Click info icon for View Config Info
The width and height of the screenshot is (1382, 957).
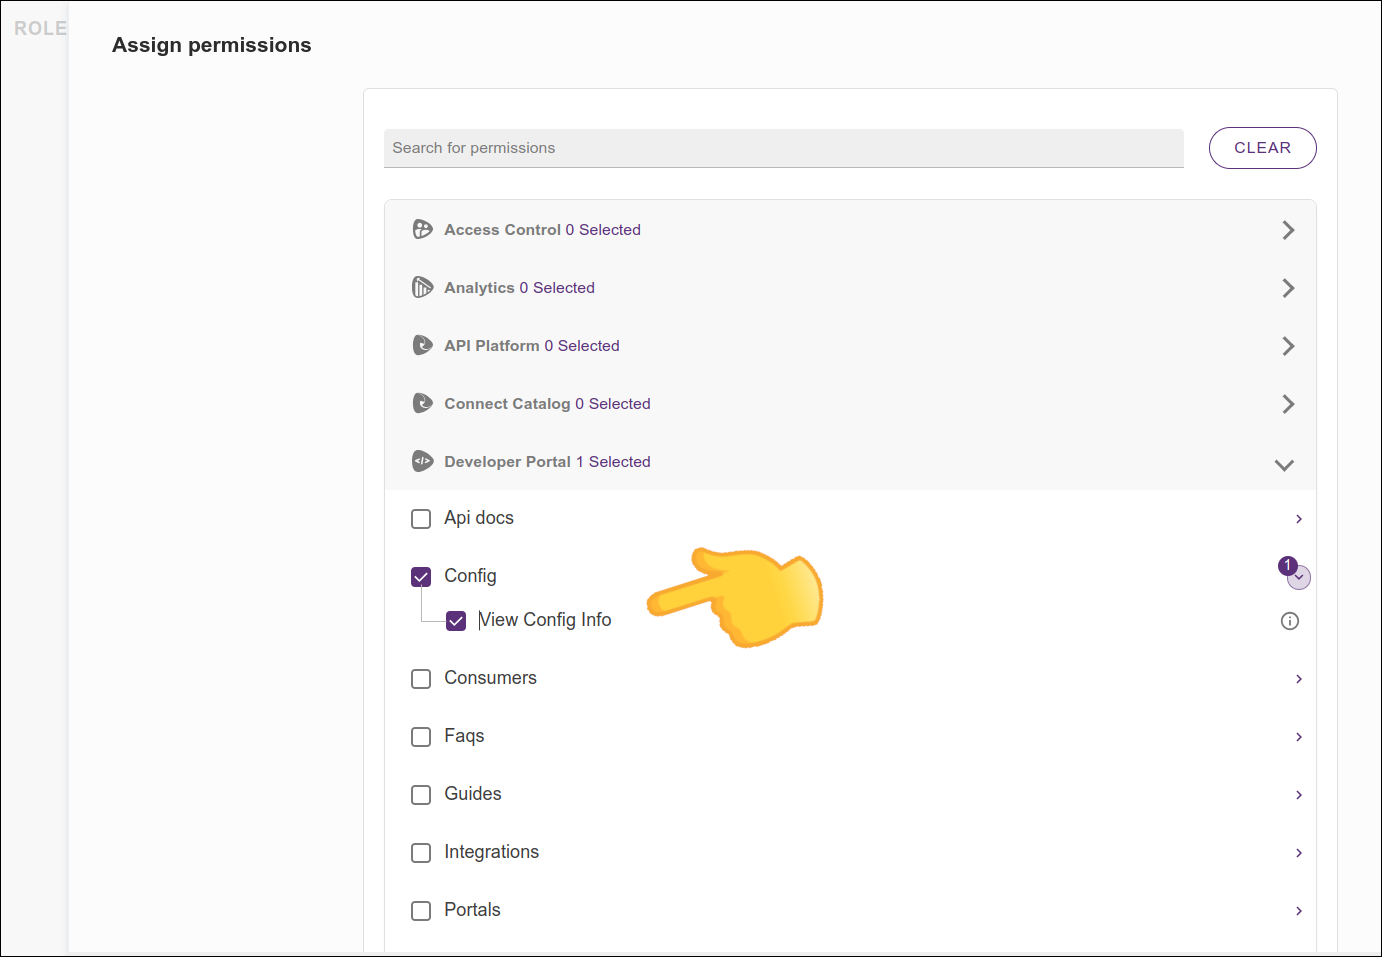click(x=1289, y=621)
